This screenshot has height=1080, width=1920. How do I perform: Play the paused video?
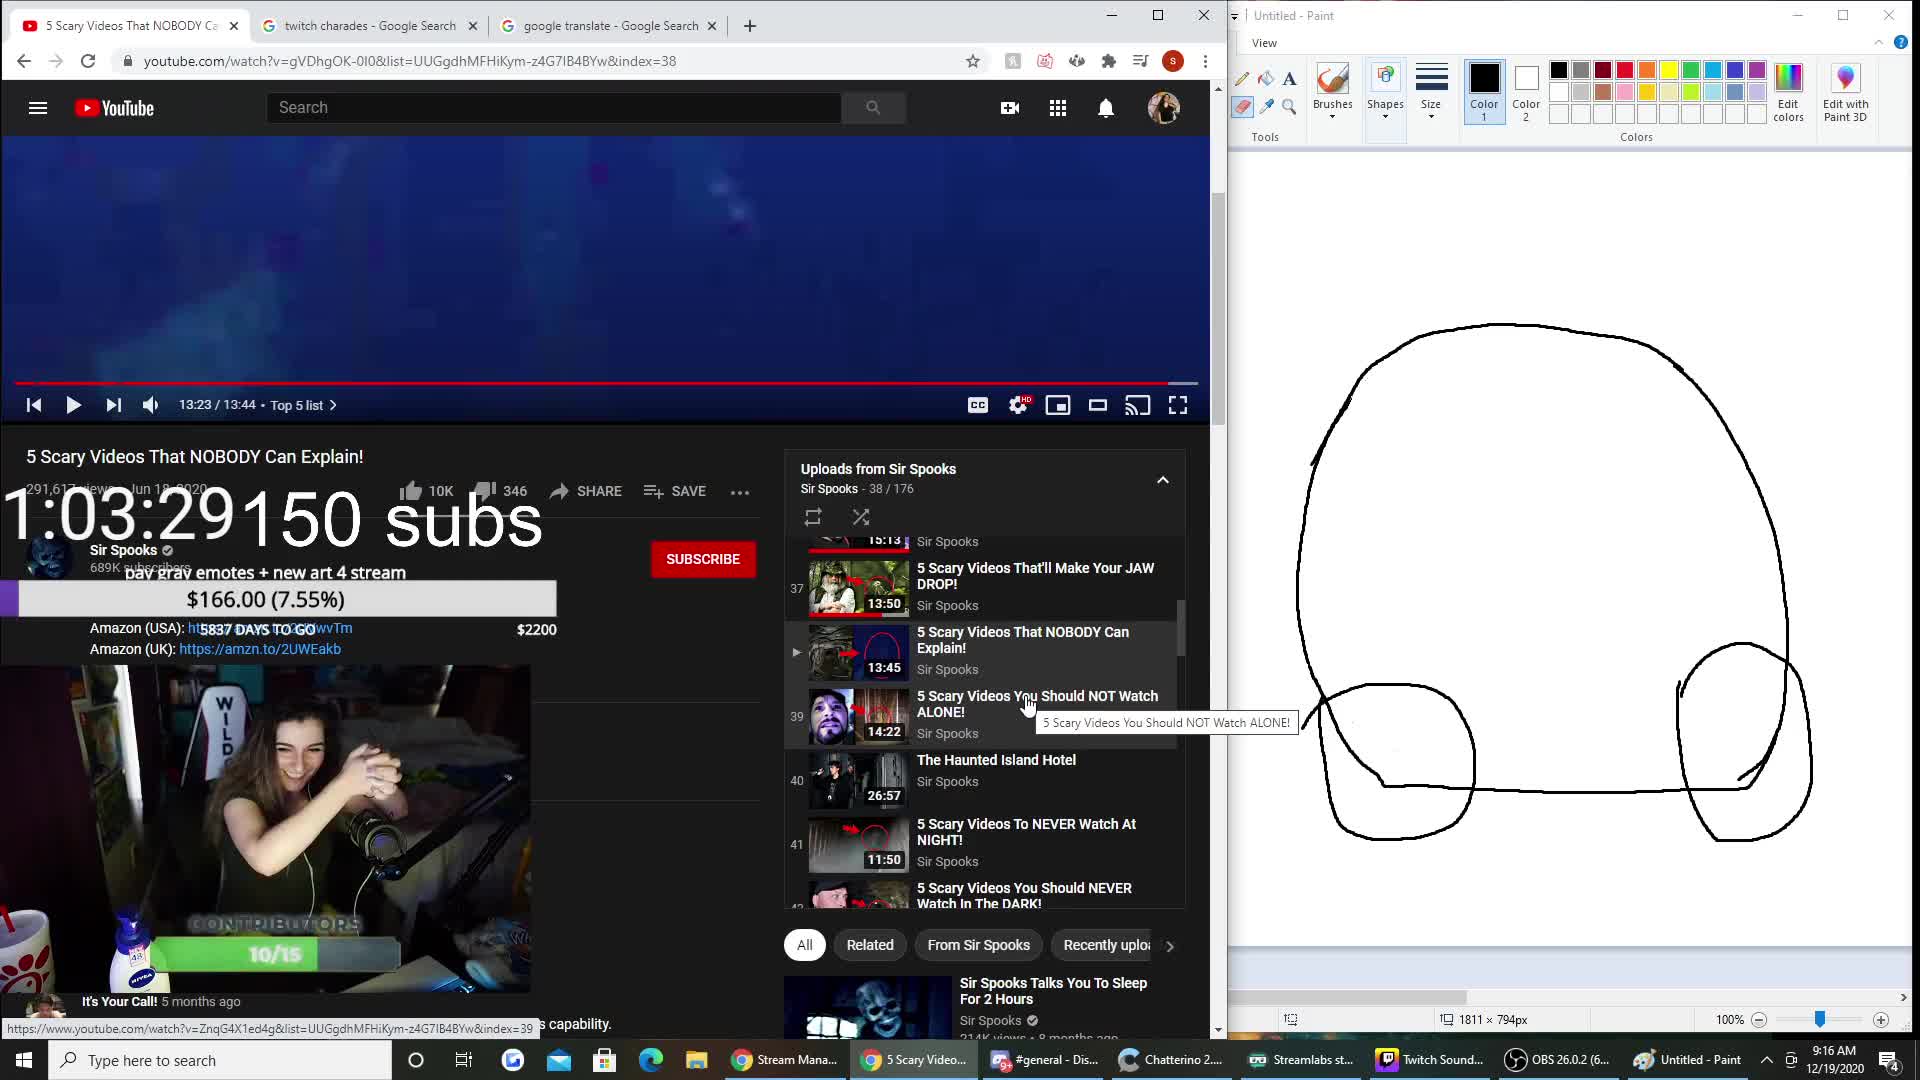(73, 405)
